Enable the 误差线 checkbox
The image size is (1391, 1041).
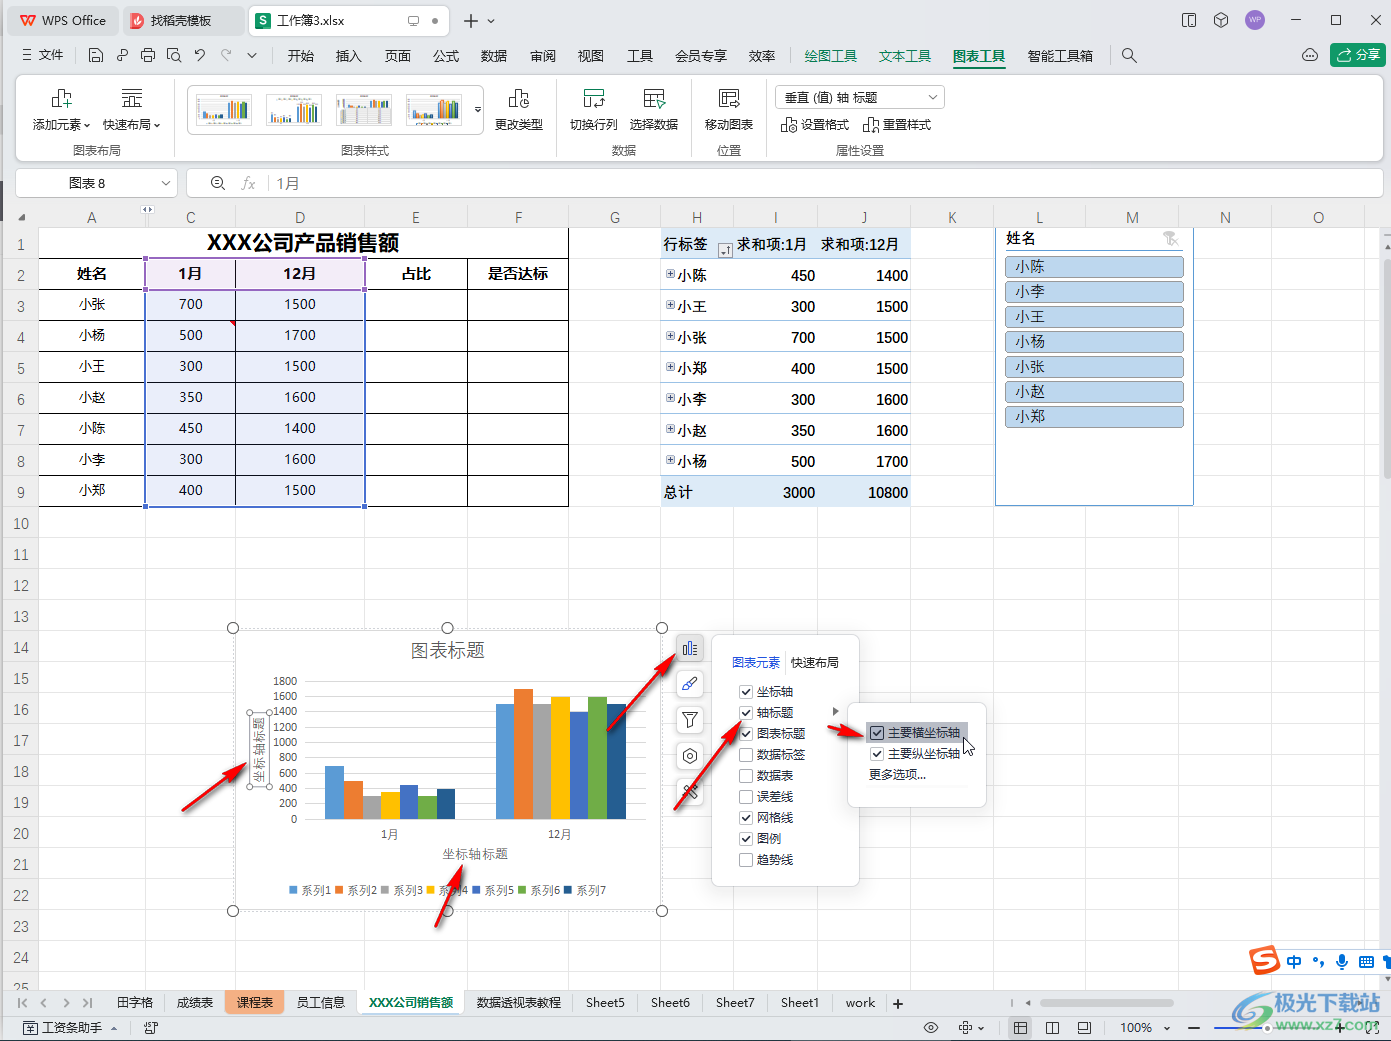click(x=746, y=797)
